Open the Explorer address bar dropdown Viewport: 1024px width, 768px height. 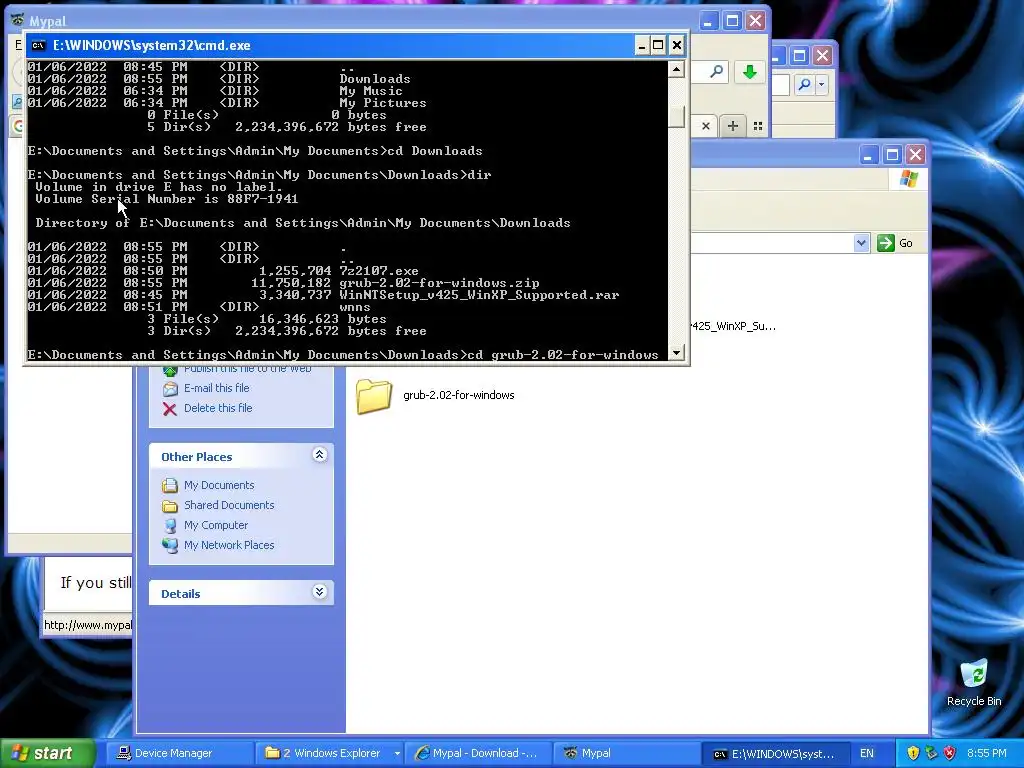pos(861,243)
